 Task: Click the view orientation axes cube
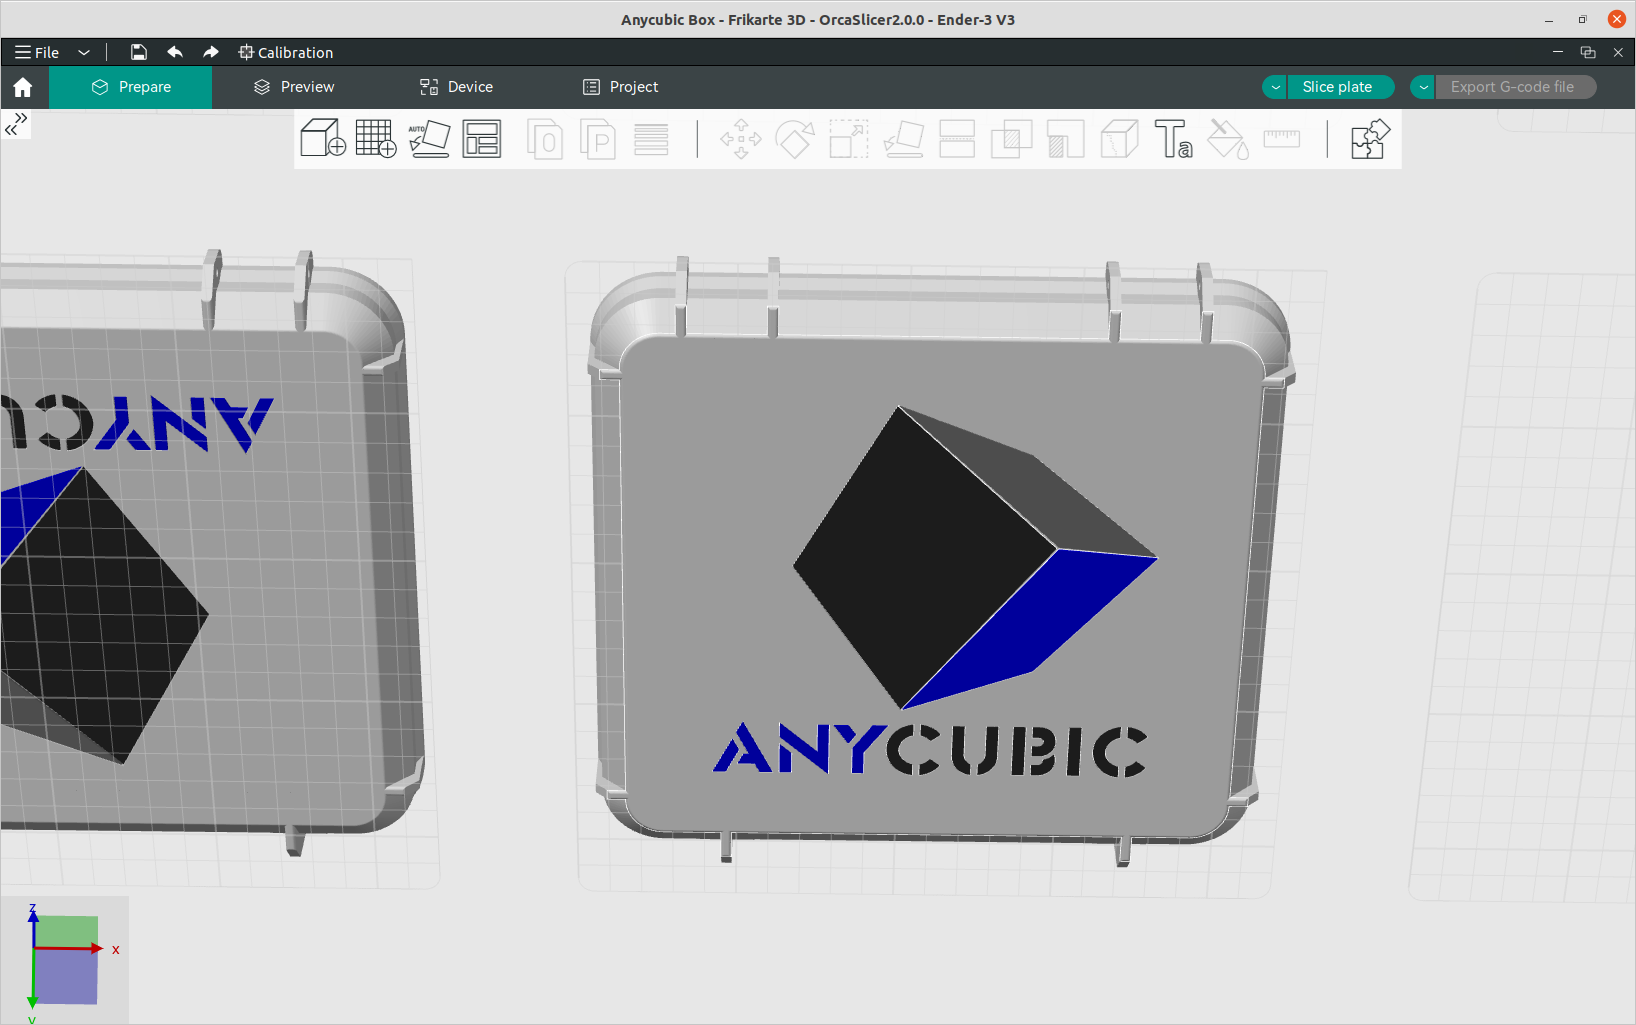coord(65,960)
